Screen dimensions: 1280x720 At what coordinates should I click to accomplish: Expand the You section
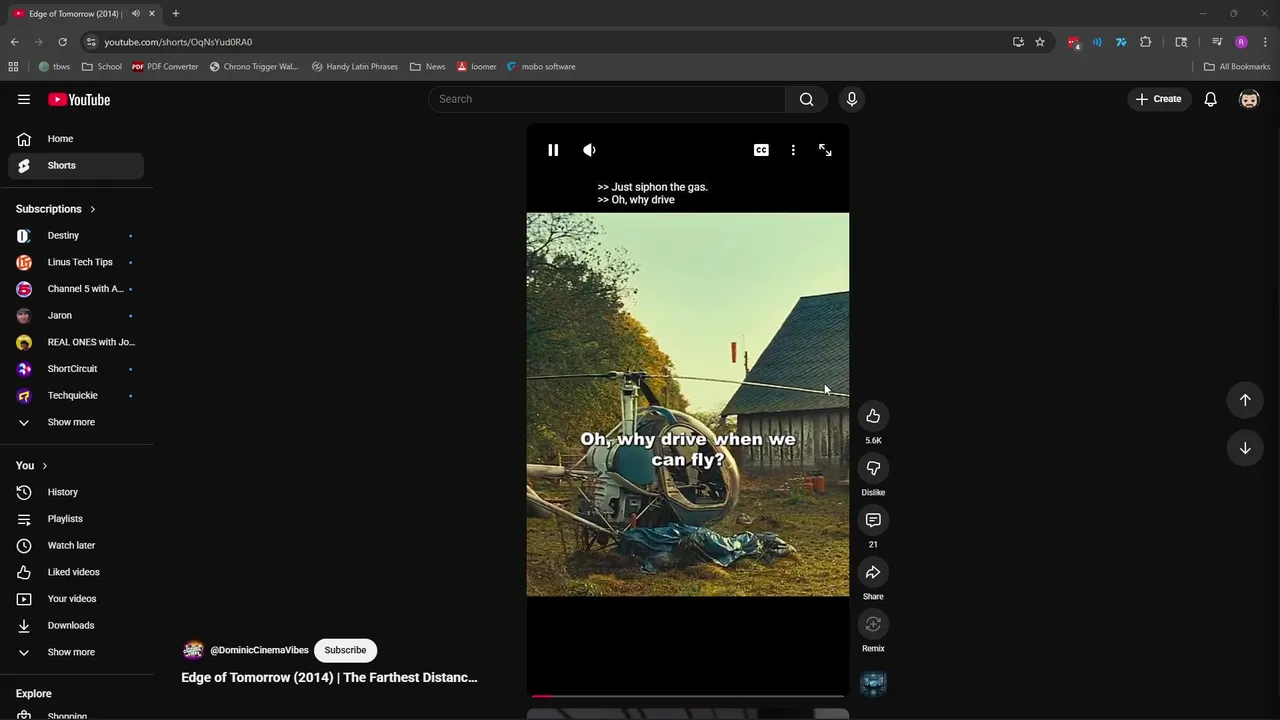click(x=32, y=466)
